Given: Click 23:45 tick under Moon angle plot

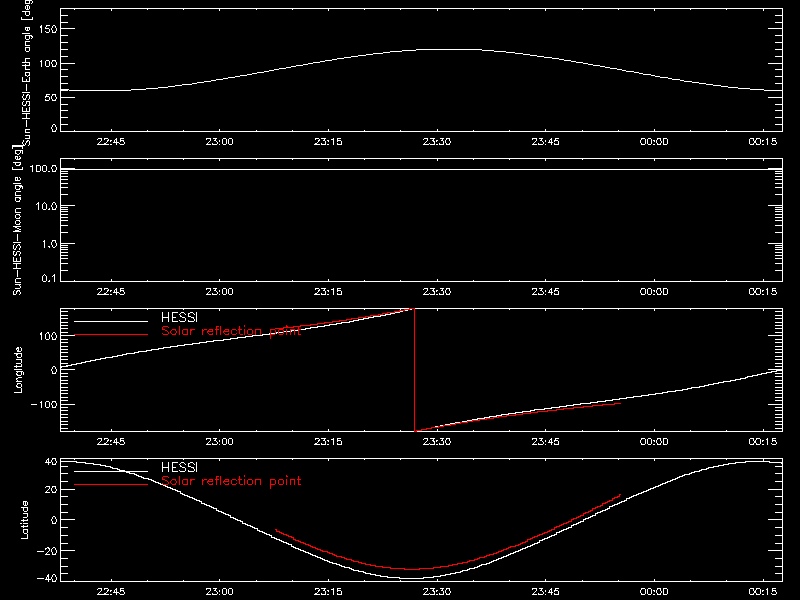Looking at the screenshot, I should pos(545,292).
